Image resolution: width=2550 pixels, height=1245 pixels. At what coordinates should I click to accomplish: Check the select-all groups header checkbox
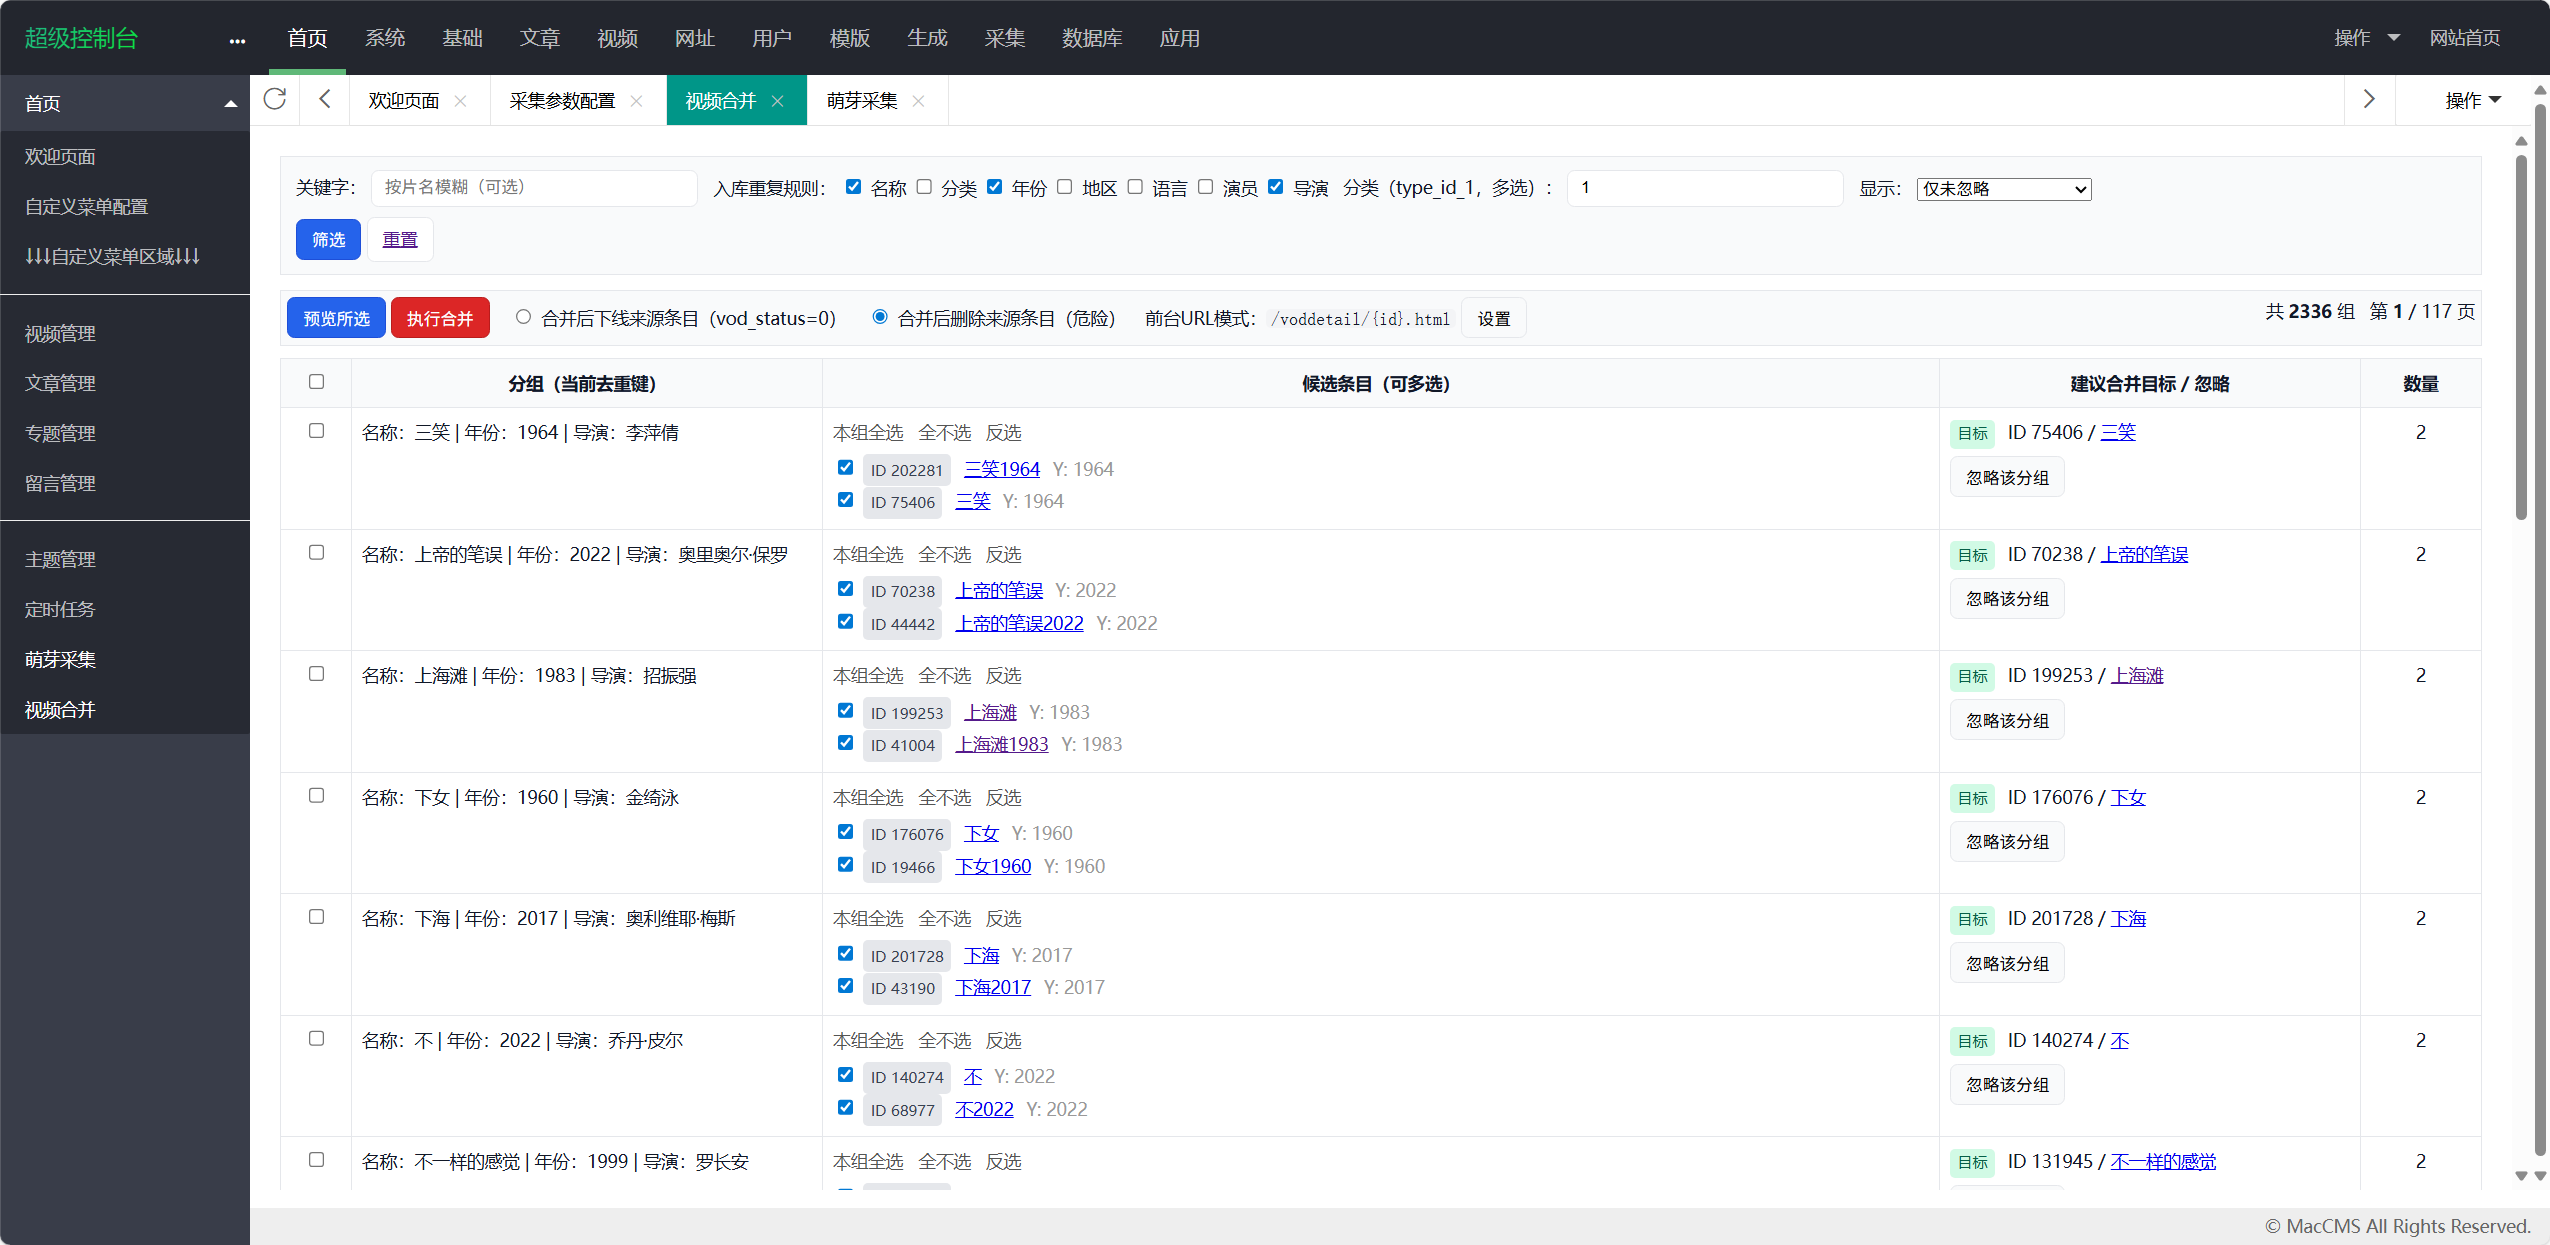click(316, 382)
